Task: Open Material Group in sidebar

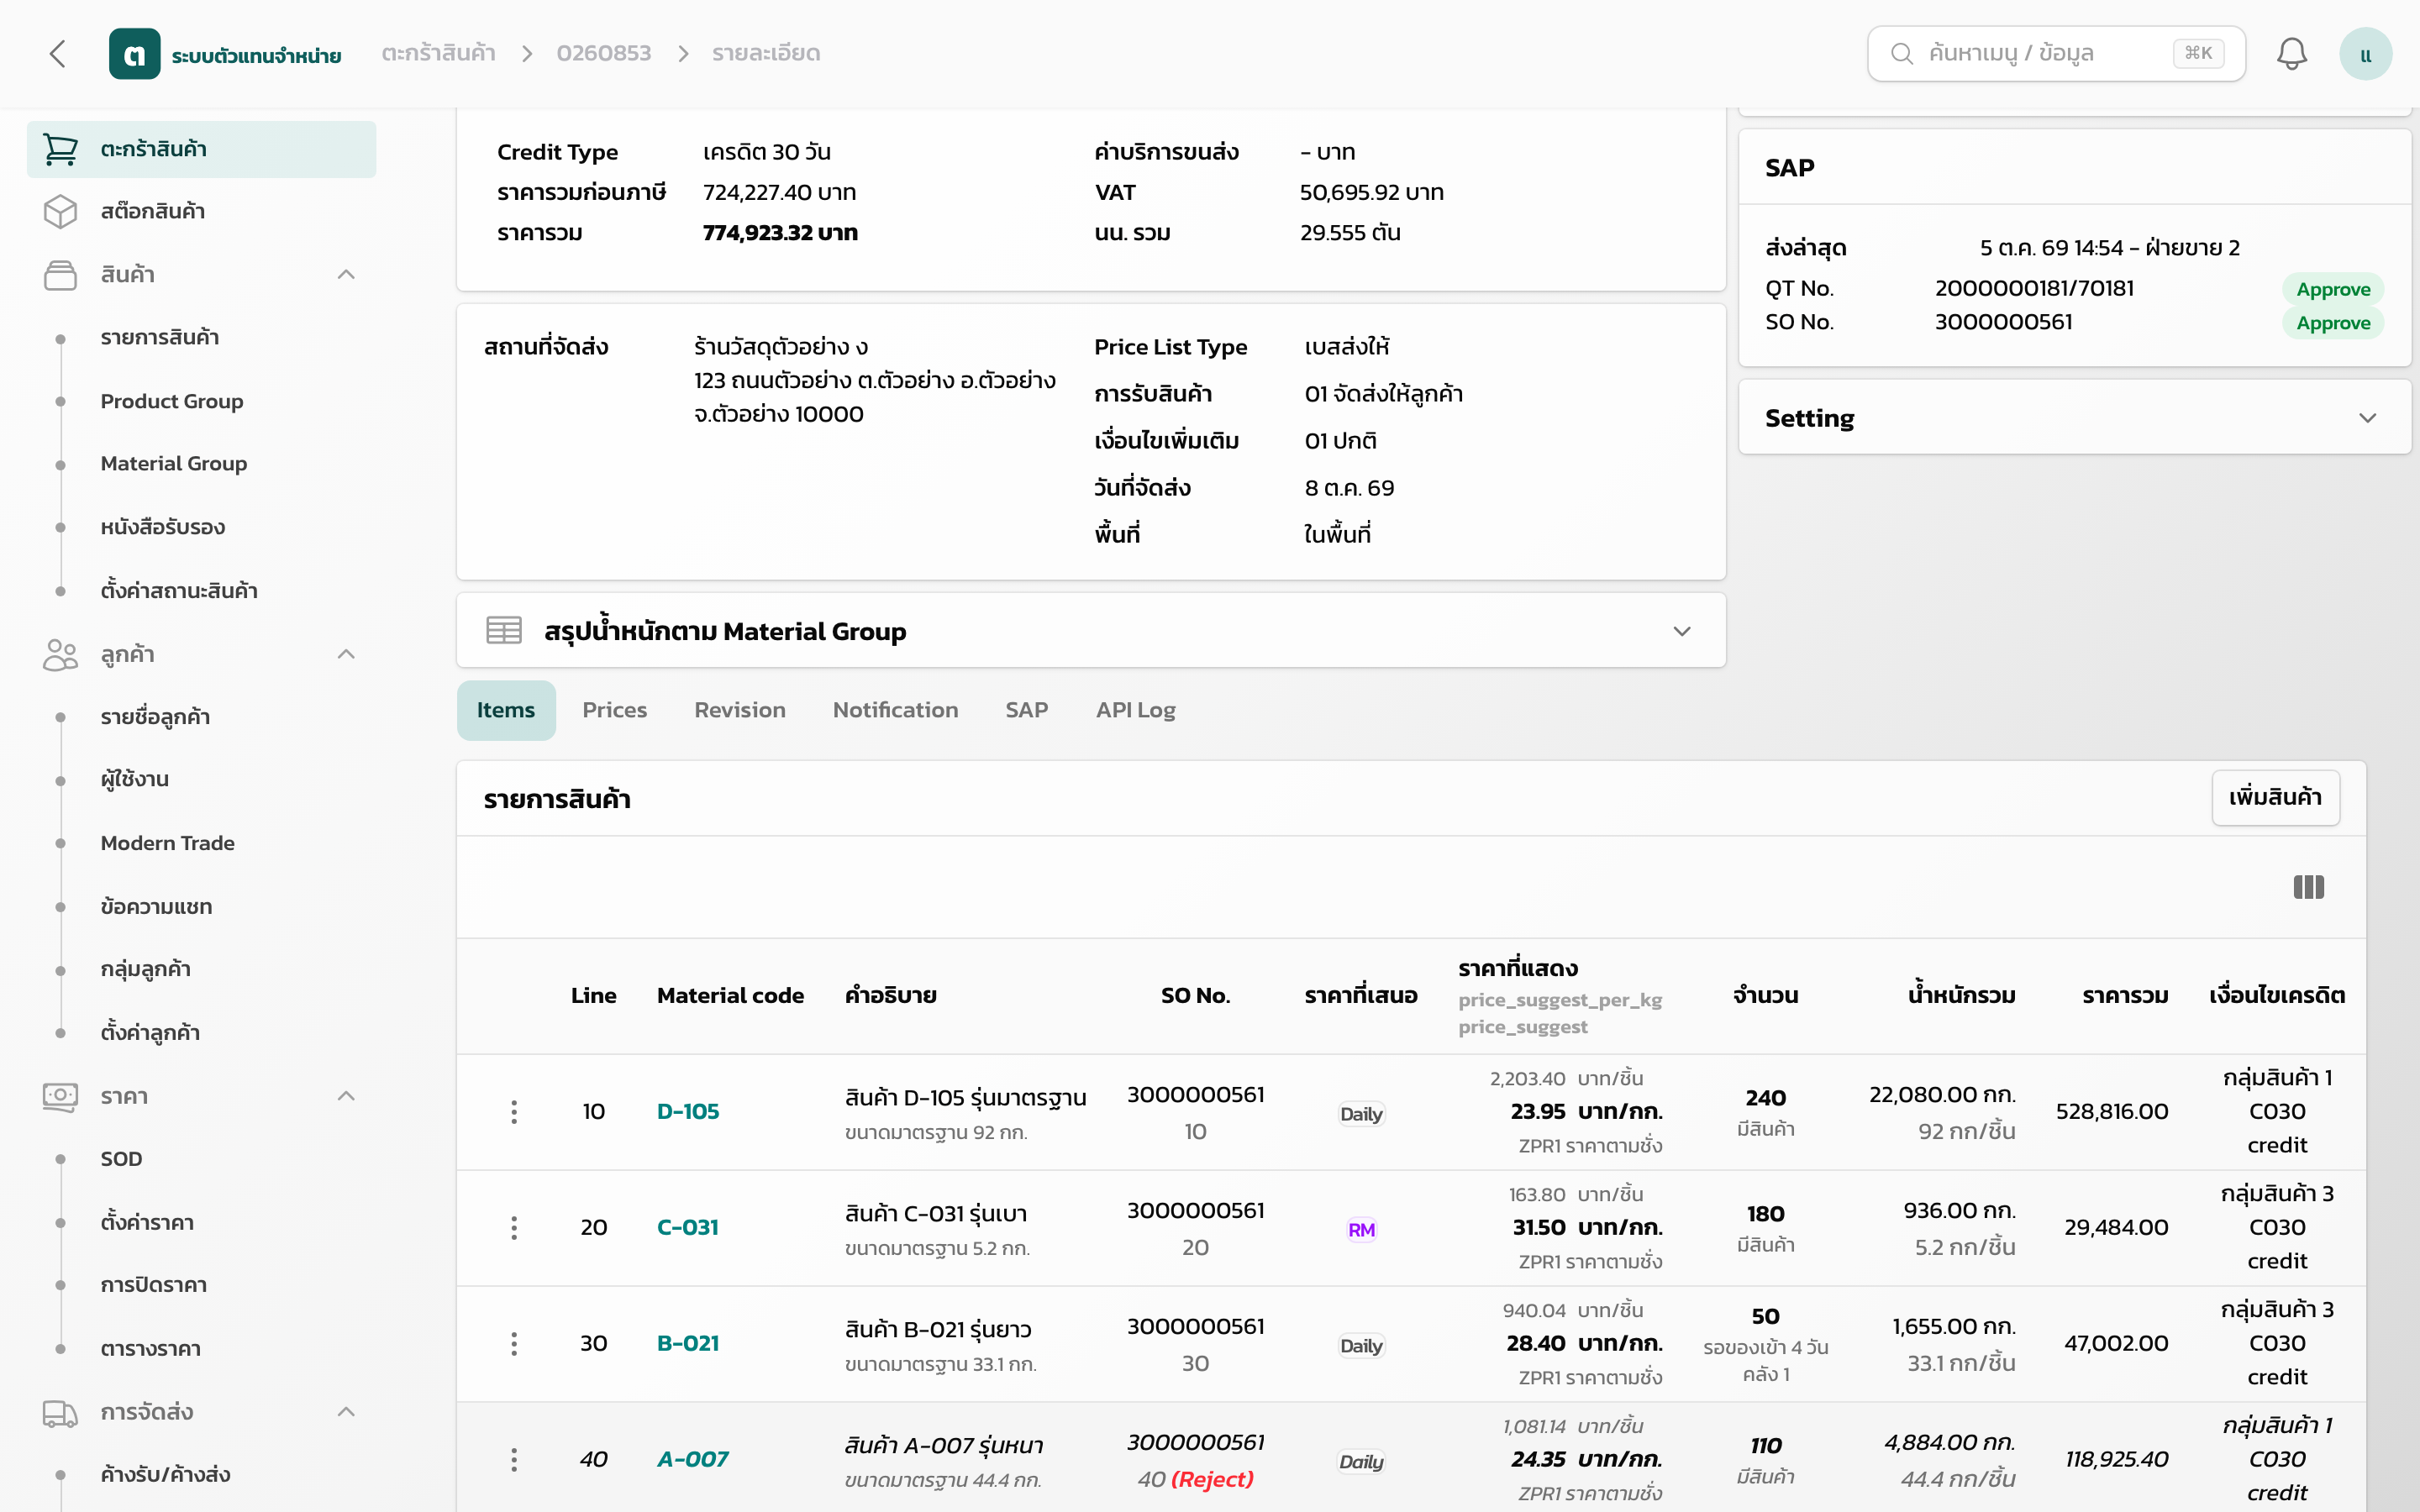Action: click(174, 464)
